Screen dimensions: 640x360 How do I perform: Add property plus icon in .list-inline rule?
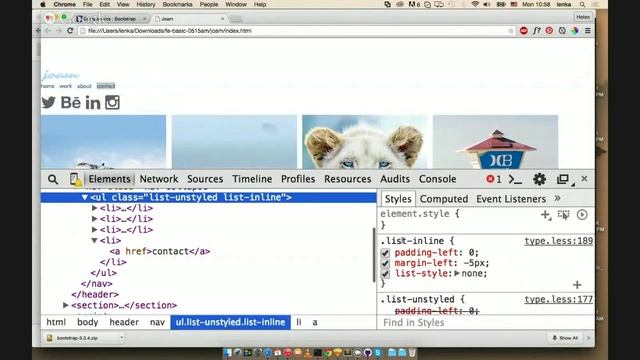point(577,284)
